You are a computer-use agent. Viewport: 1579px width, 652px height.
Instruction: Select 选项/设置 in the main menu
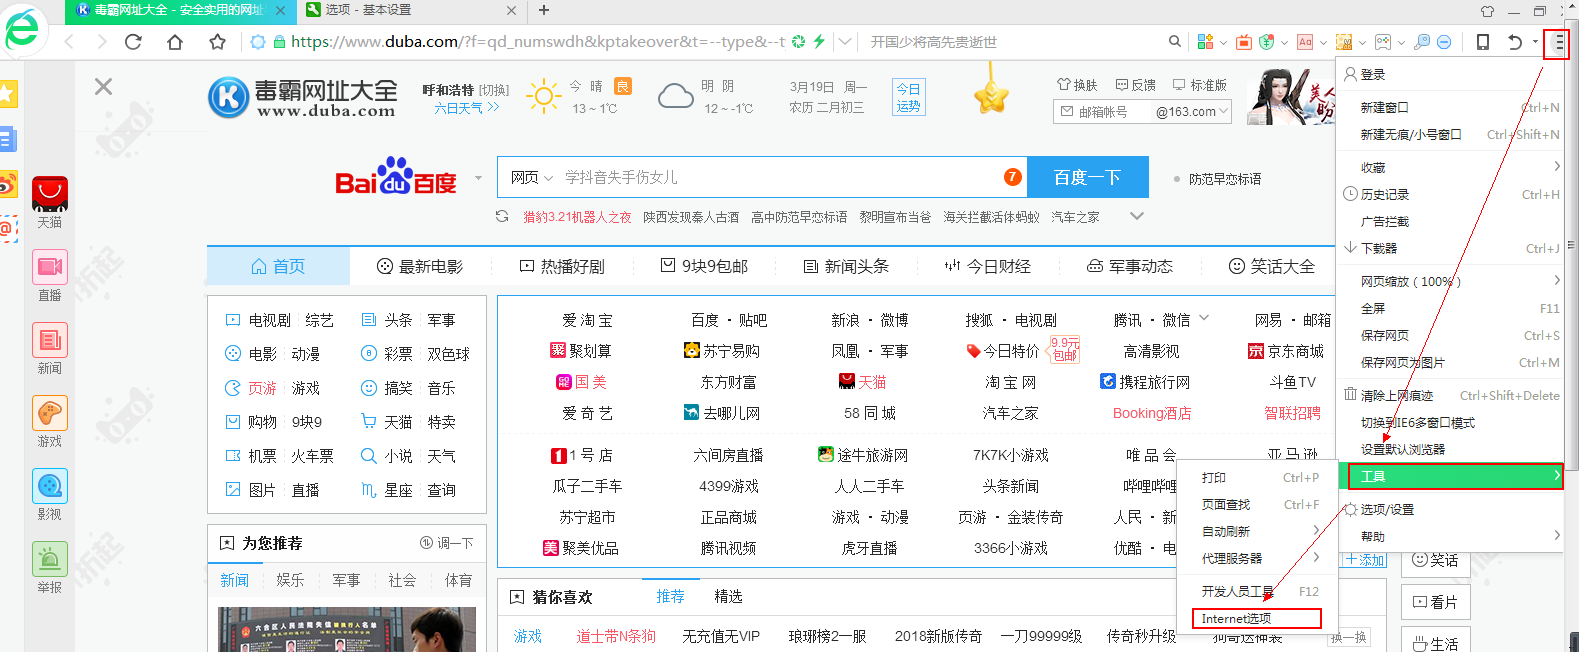coord(1451,509)
